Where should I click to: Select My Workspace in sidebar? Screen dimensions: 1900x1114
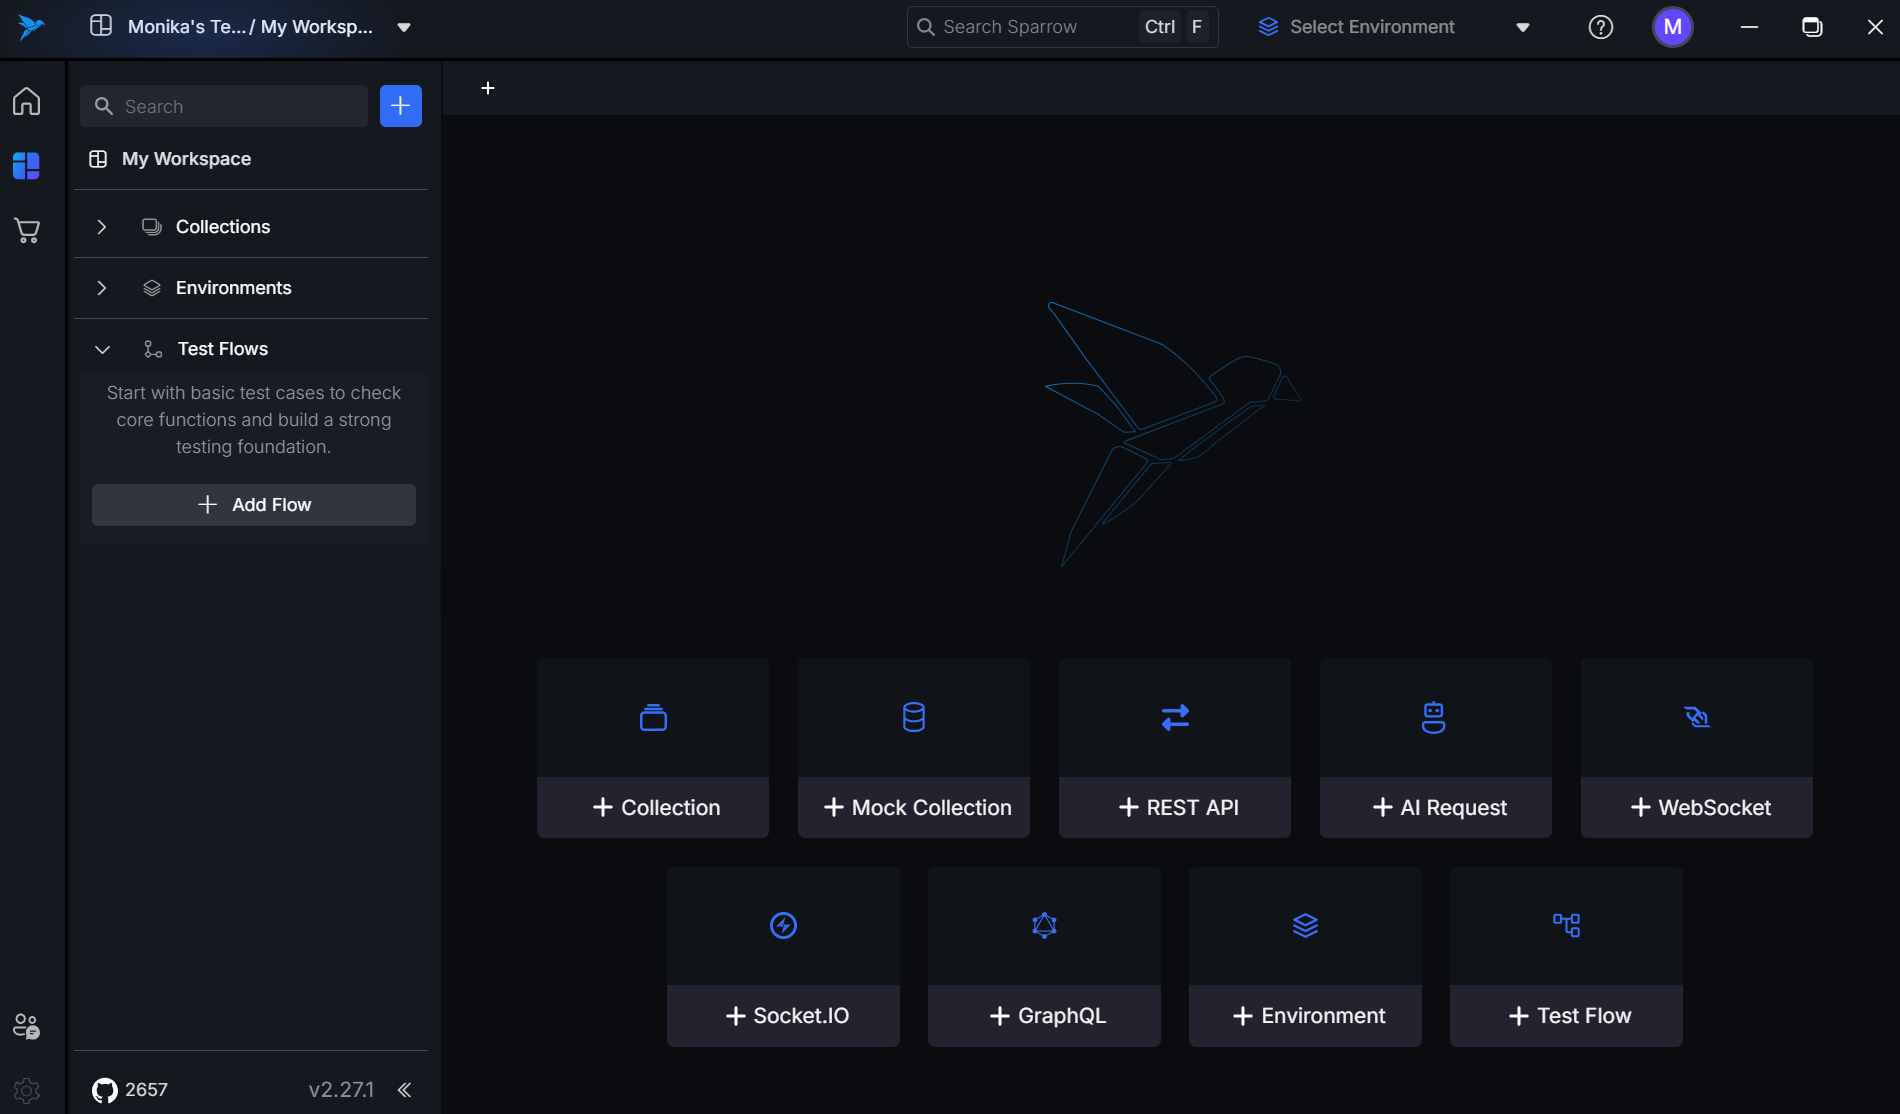[x=186, y=159]
